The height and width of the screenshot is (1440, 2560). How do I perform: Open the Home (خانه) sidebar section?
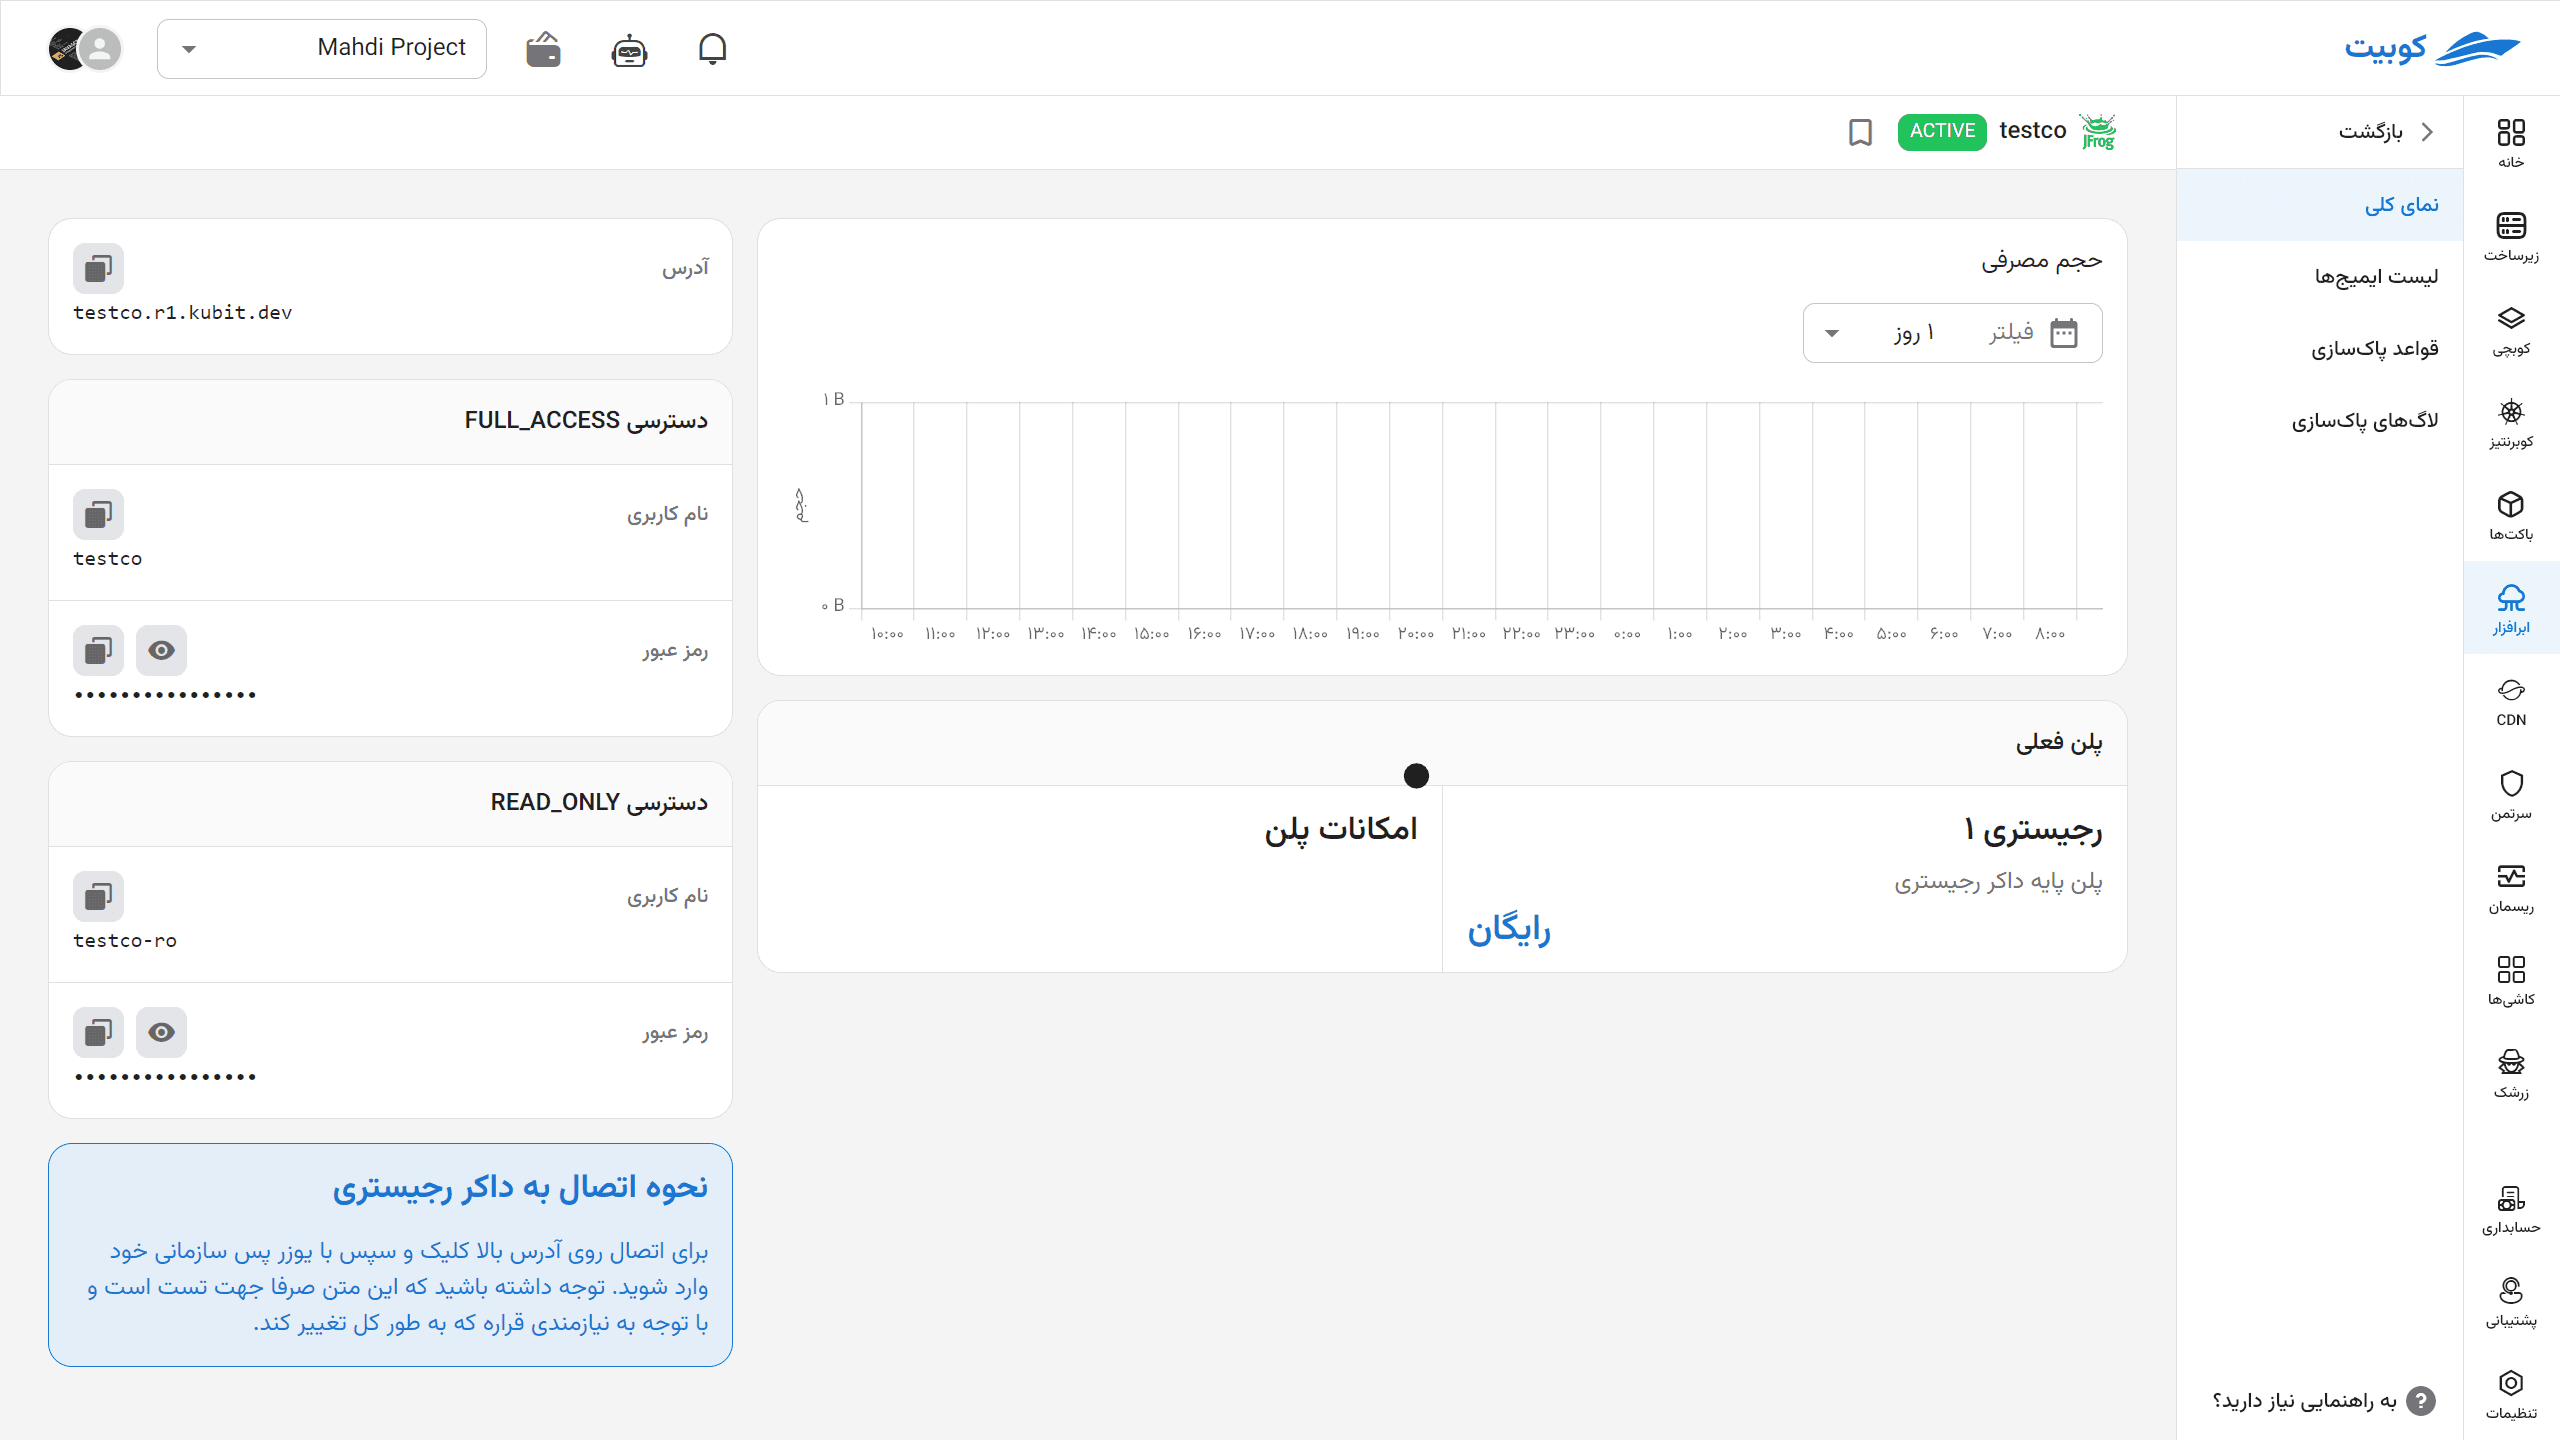pos(2511,143)
